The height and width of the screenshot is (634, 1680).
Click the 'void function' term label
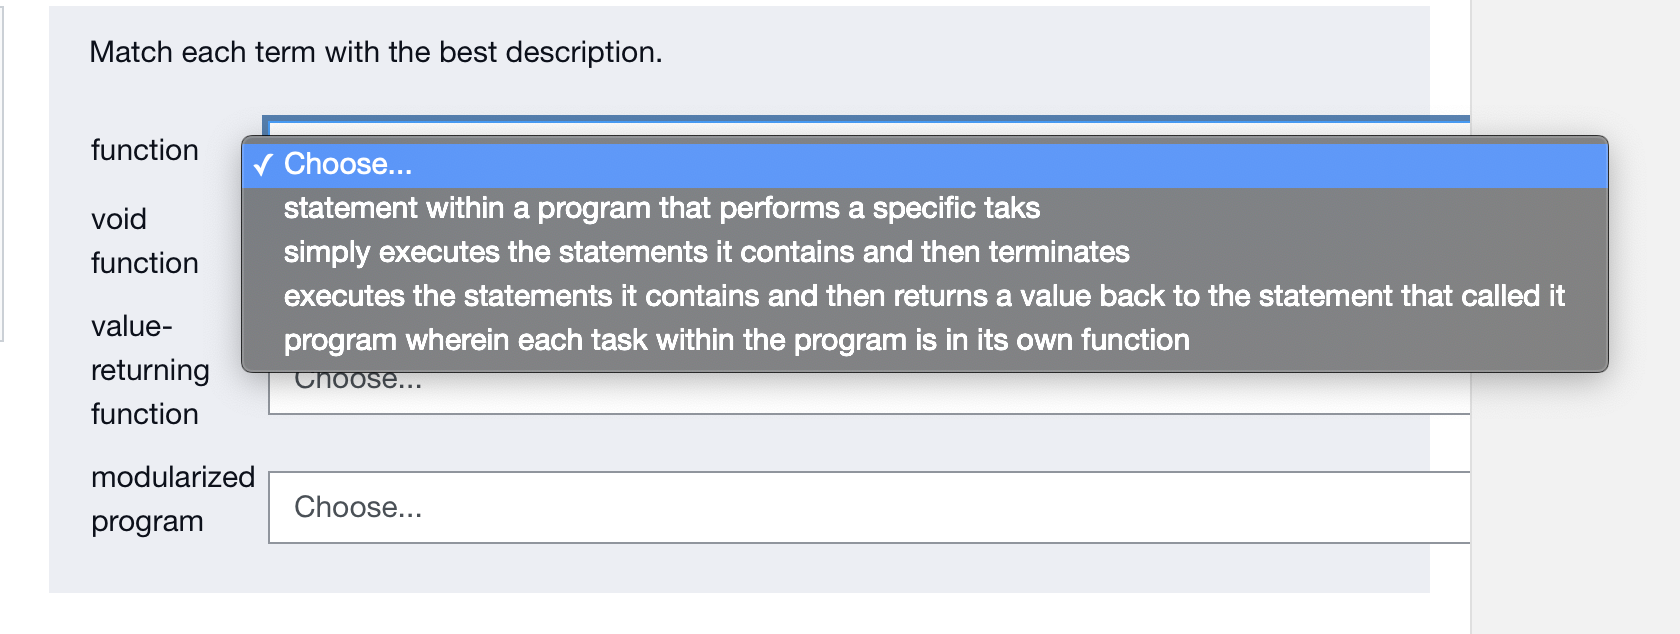[x=145, y=240]
